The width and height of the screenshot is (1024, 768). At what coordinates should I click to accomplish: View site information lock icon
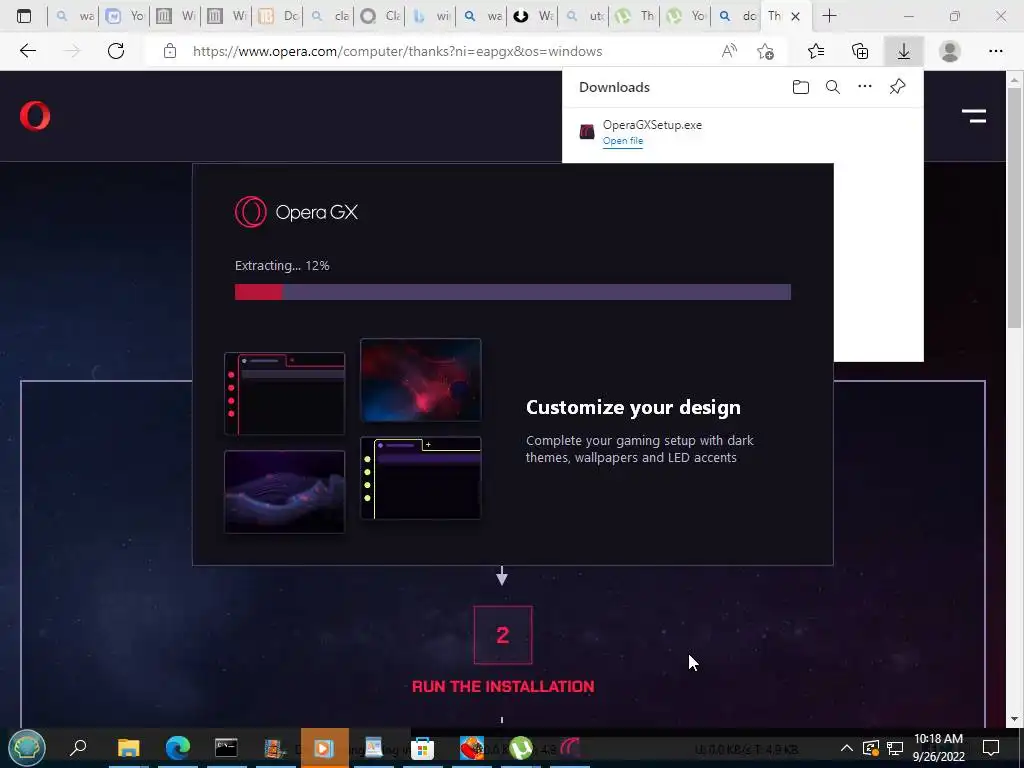(x=170, y=51)
